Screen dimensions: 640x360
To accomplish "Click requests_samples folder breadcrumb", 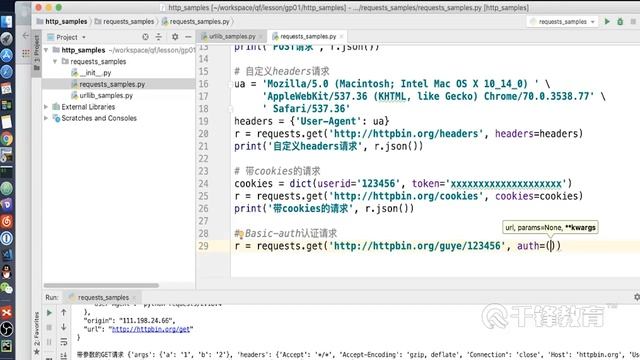I will [124, 22].
